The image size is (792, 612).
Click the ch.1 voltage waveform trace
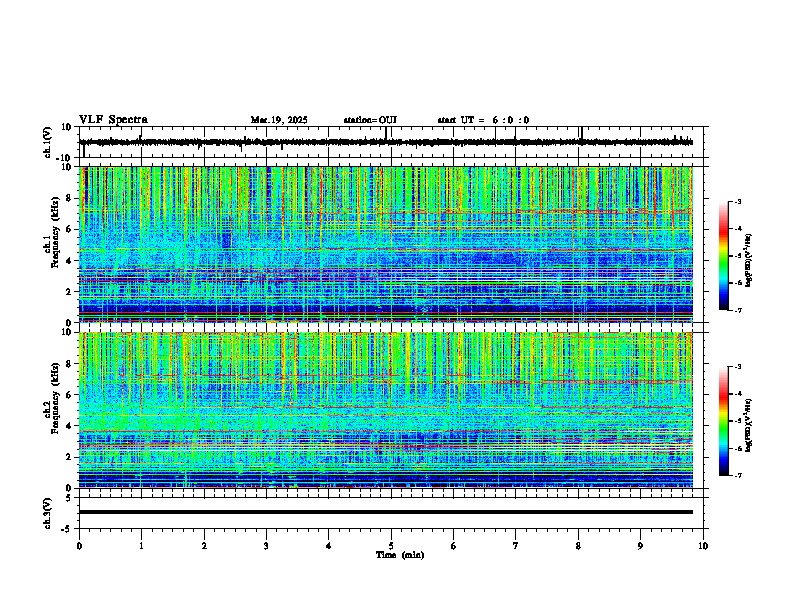click(385, 142)
